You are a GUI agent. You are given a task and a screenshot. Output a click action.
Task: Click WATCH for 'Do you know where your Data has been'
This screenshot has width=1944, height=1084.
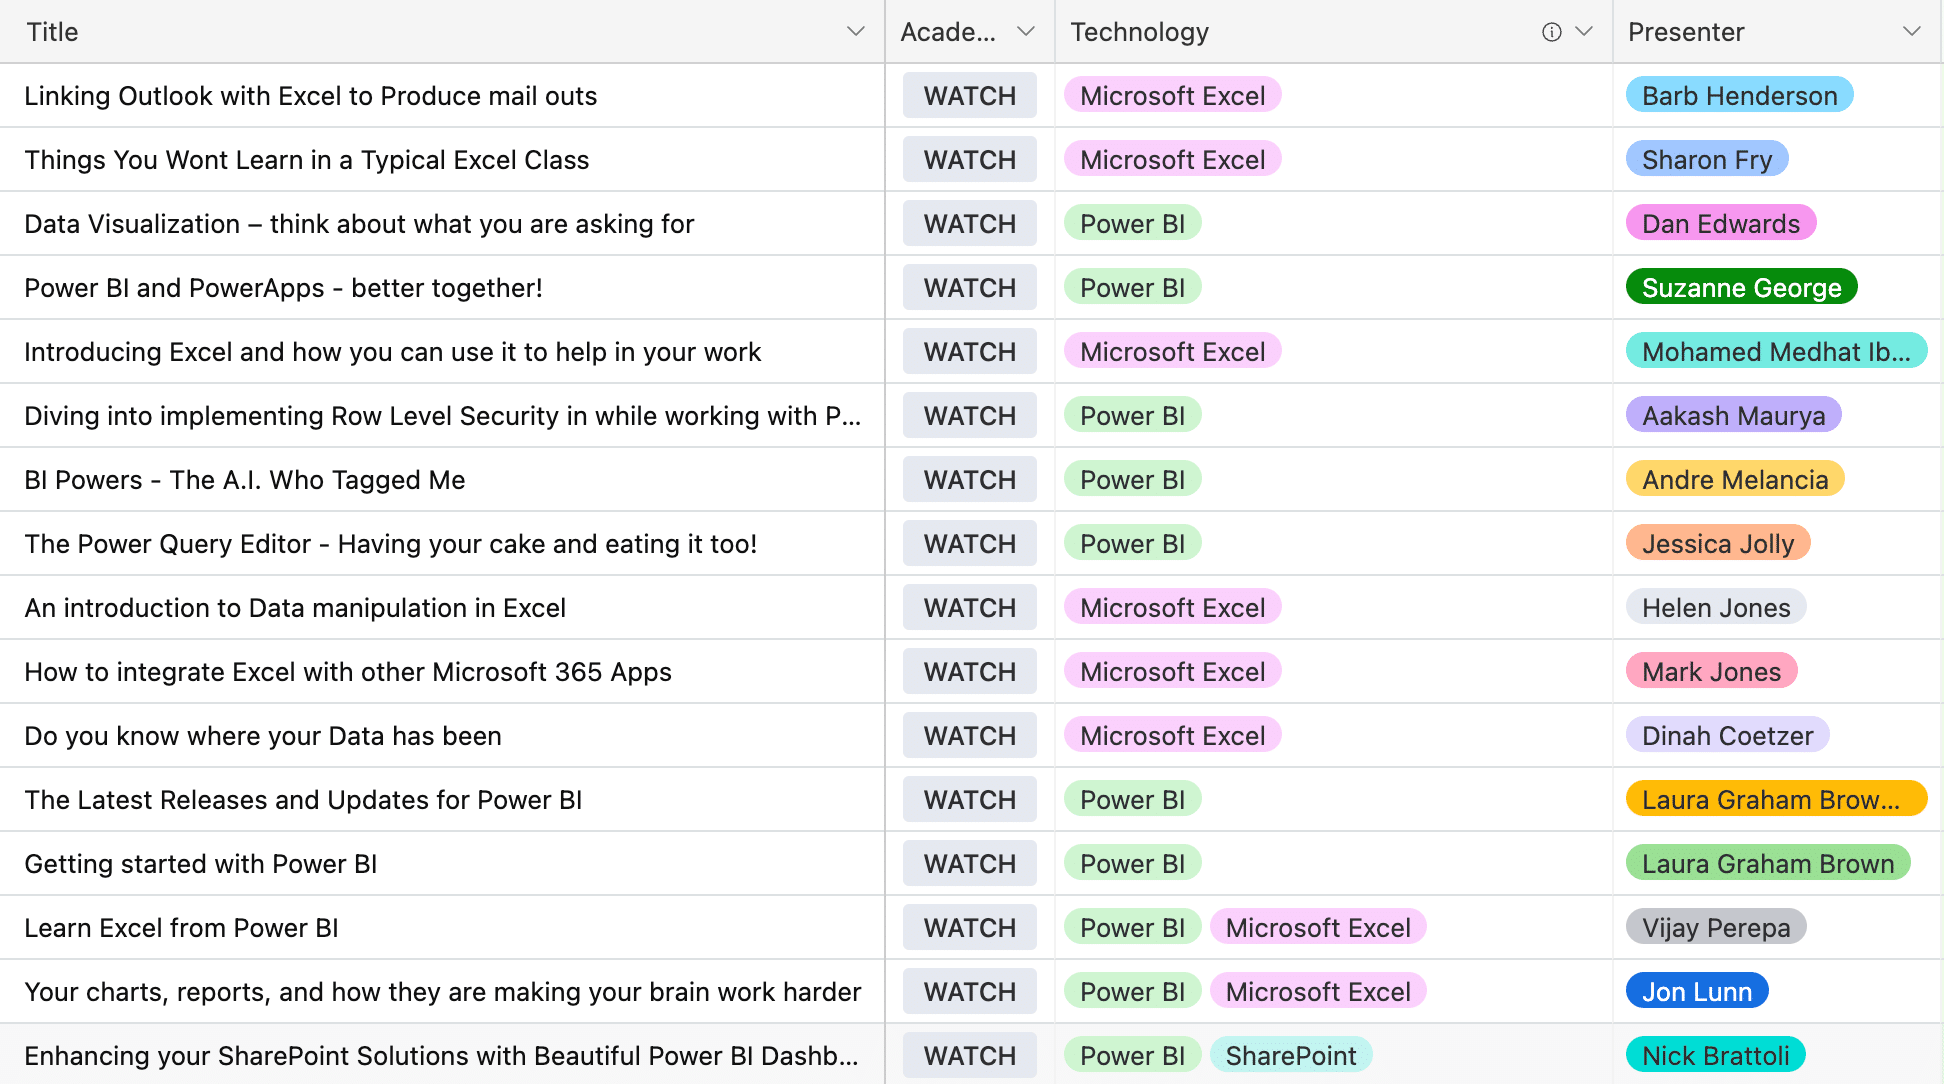pyautogui.click(x=969, y=735)
